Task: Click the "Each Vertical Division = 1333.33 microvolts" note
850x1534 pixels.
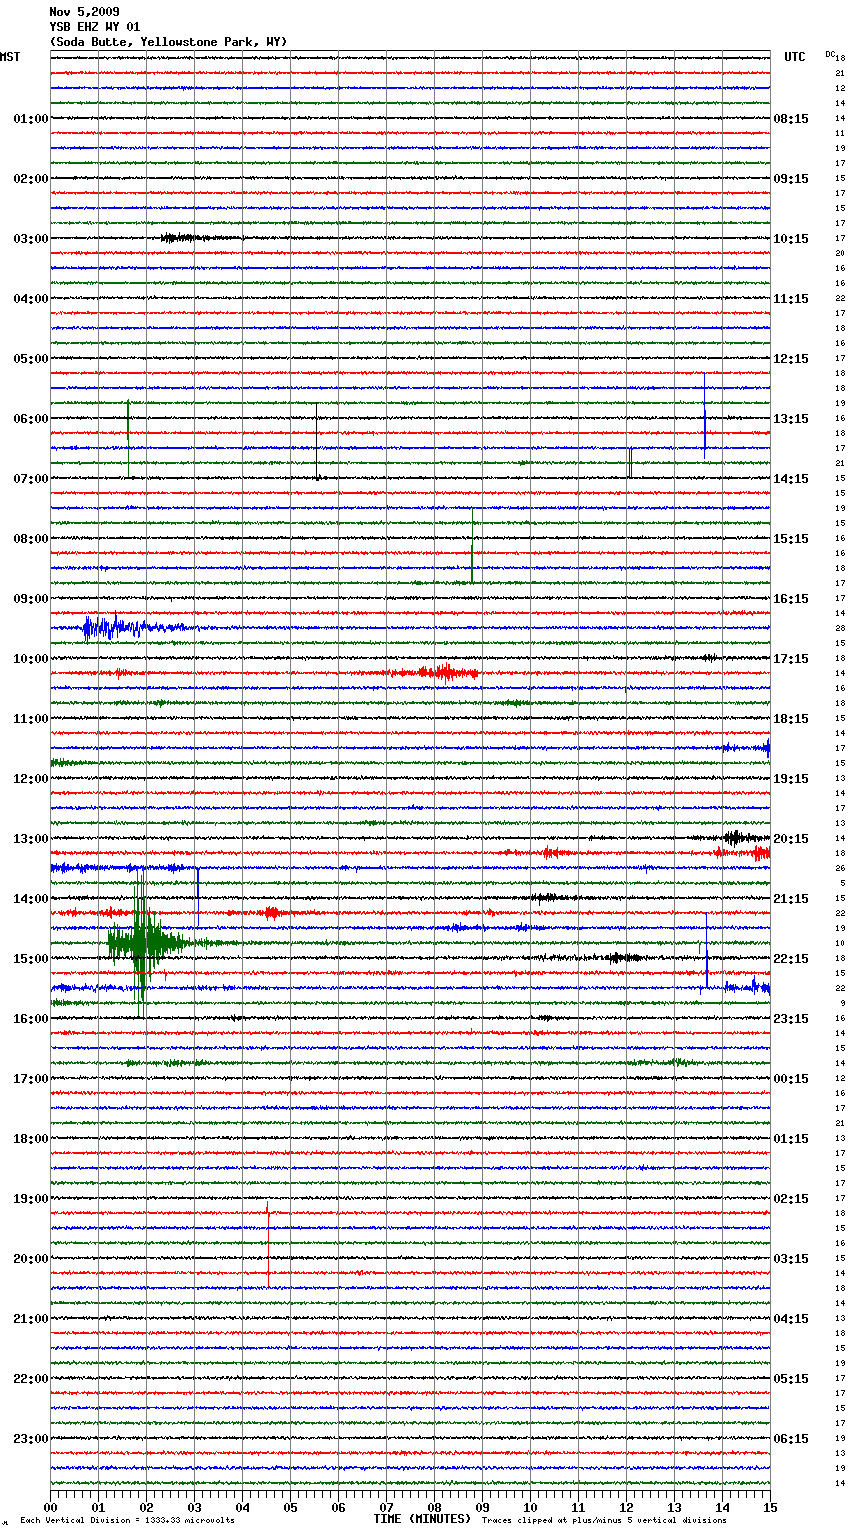Action: click(128, 1520)
